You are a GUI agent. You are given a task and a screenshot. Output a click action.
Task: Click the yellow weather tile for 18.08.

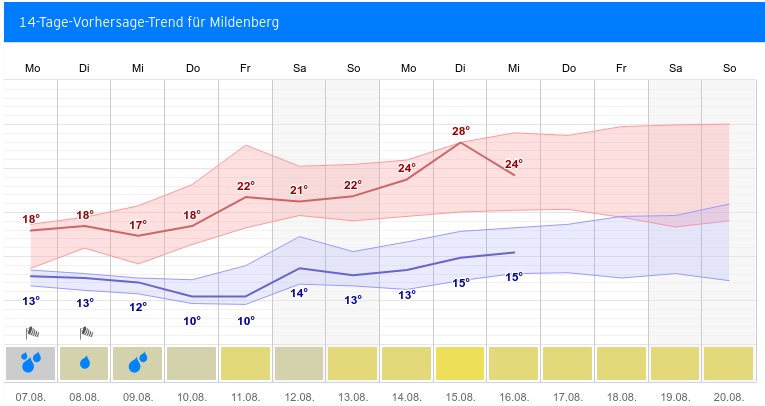pyautogui.click(x=621, y=363)
